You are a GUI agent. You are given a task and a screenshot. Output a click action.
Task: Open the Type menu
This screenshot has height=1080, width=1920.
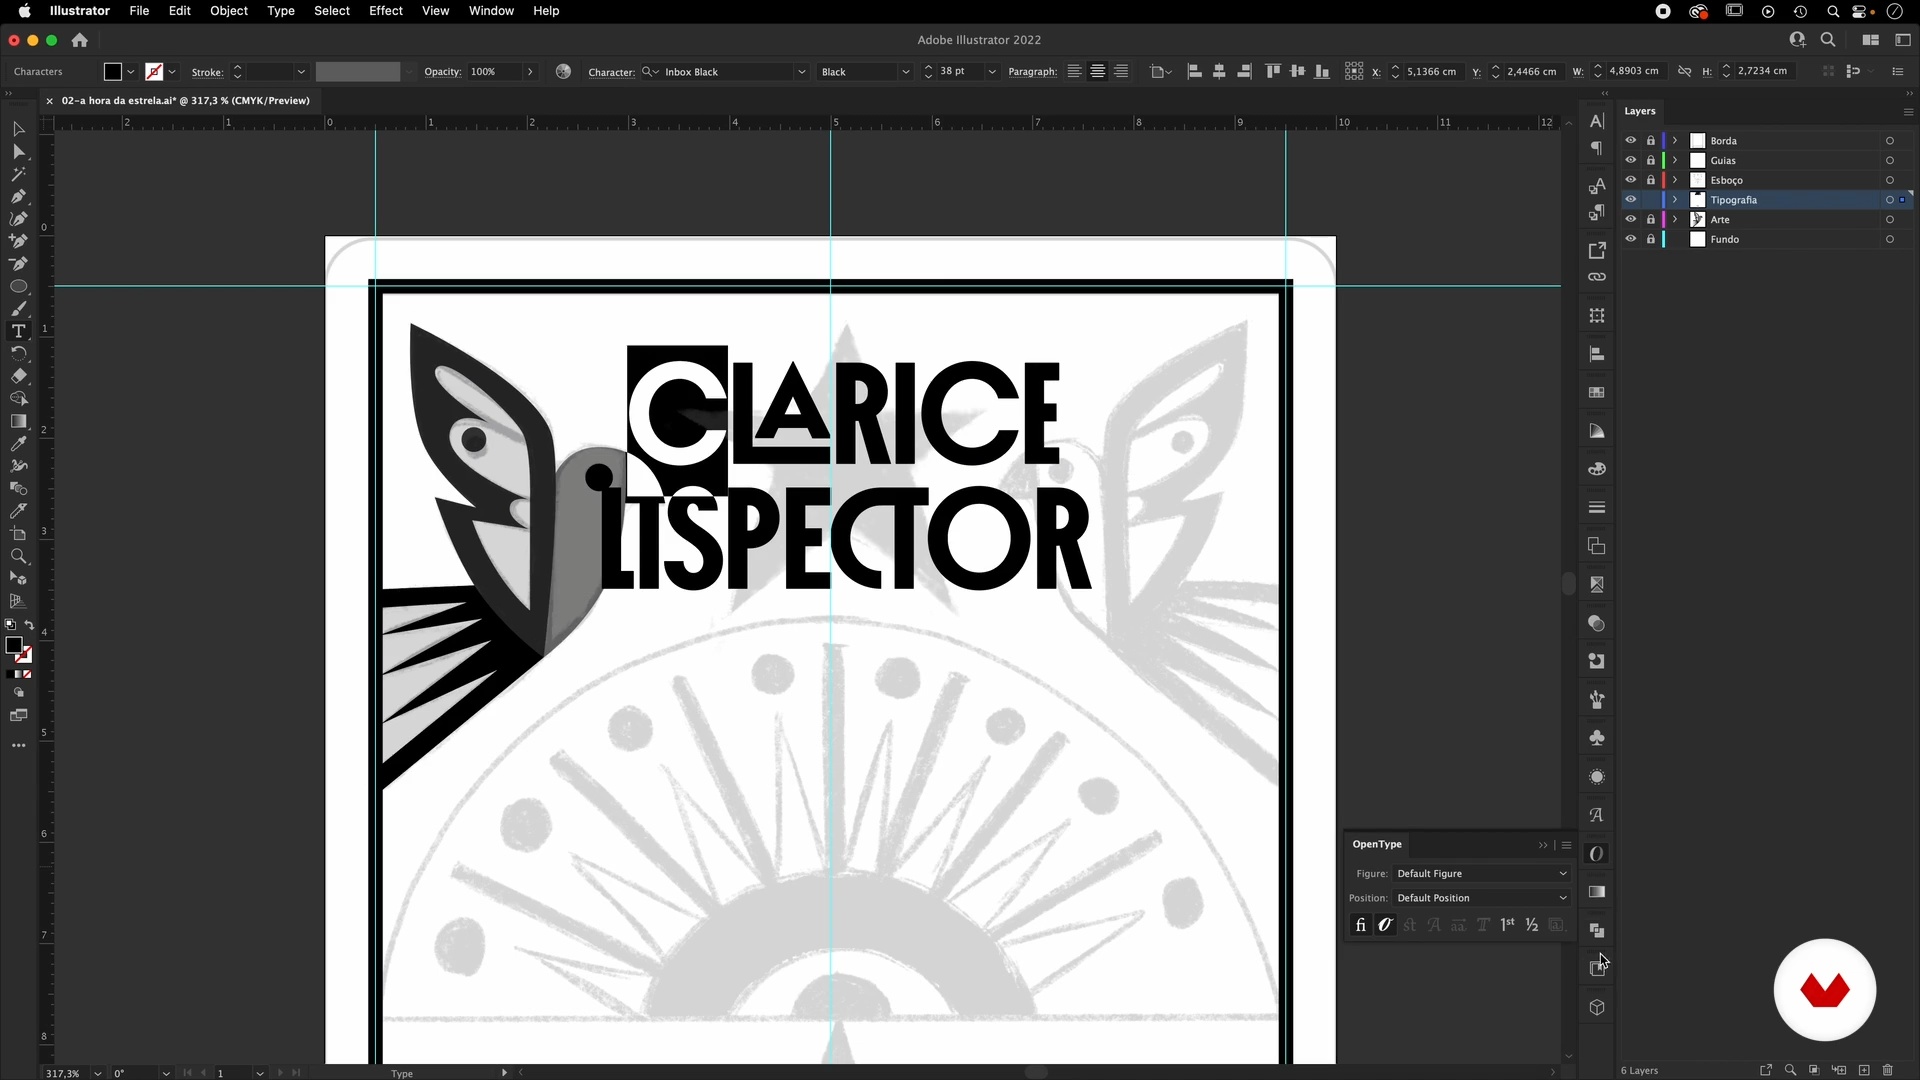point(281,11)
